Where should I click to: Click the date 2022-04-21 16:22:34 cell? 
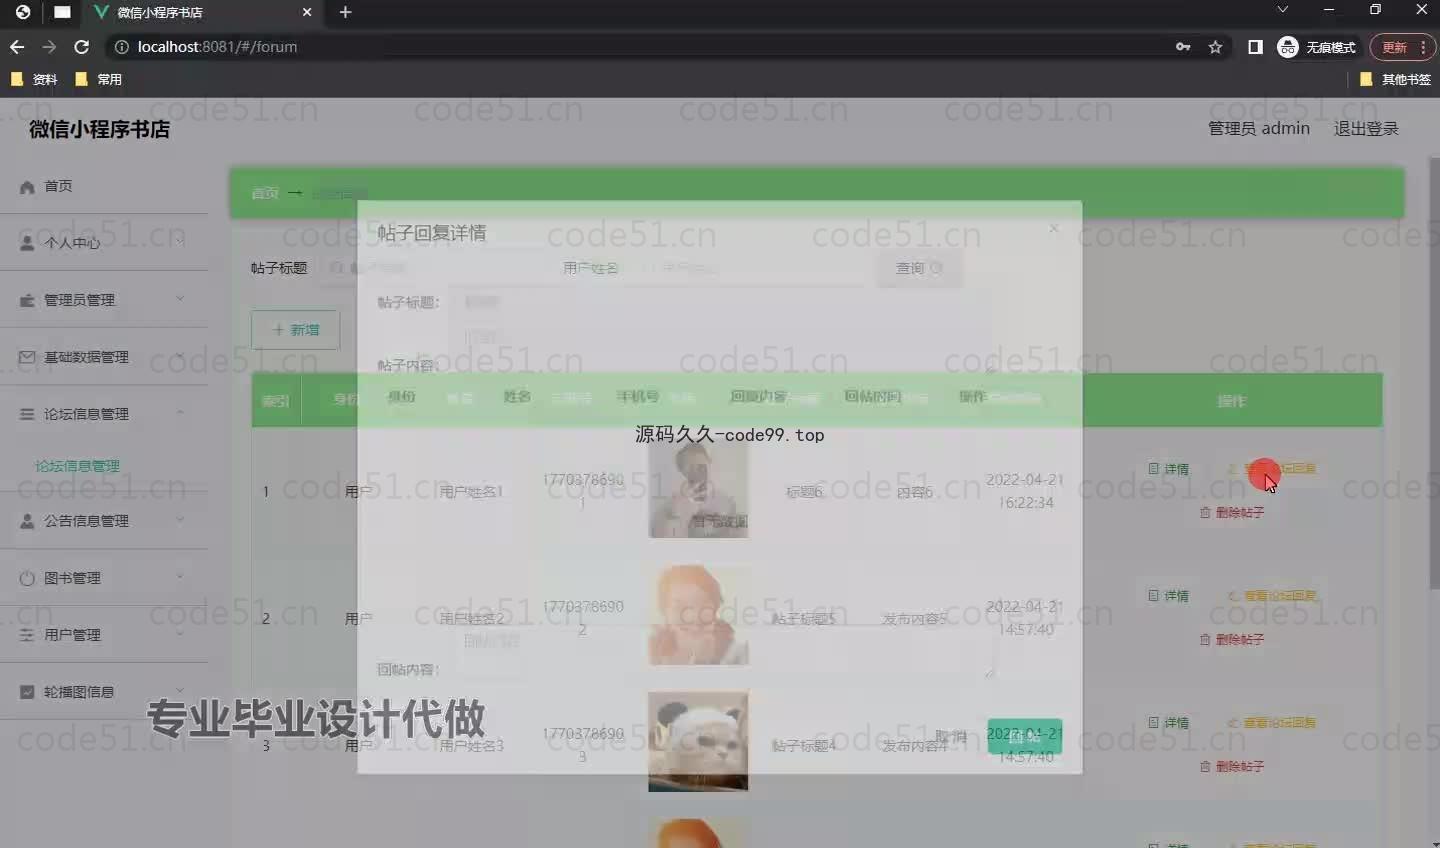coord(1025,491)
